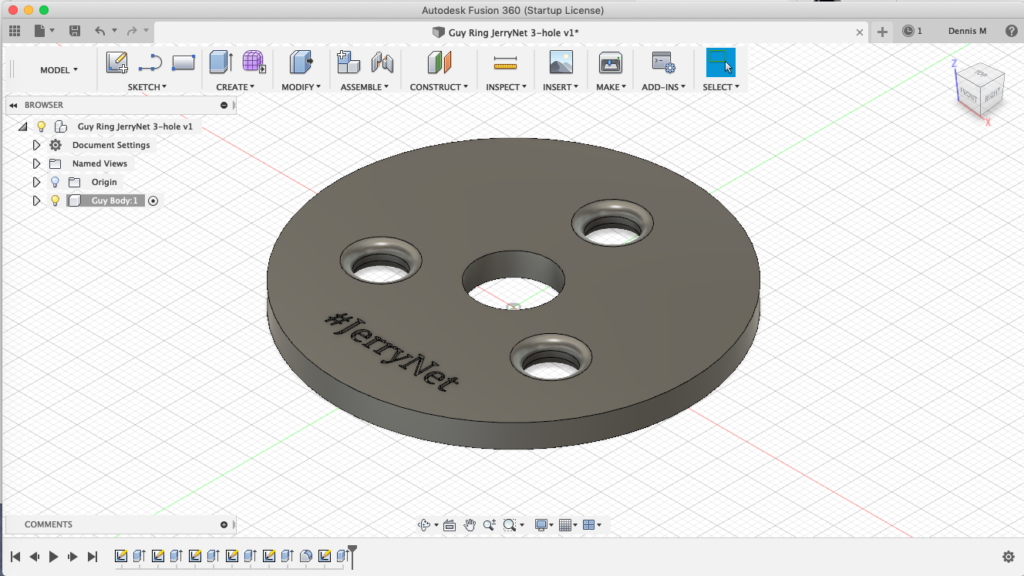Expand the Named Views node

(37, 163)
